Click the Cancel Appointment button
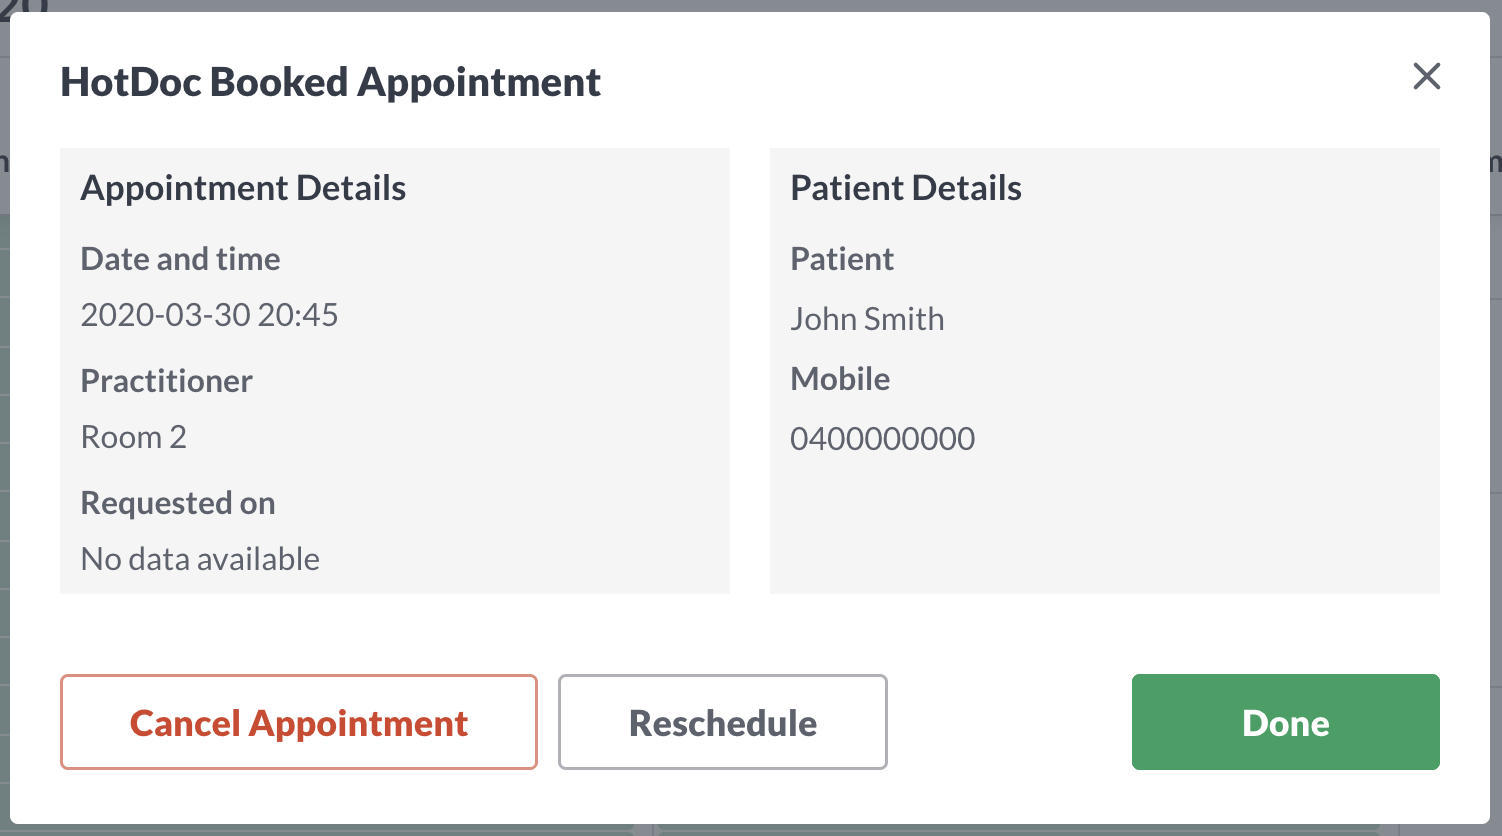Screen dimensions: 1502x836 [299, 722]
